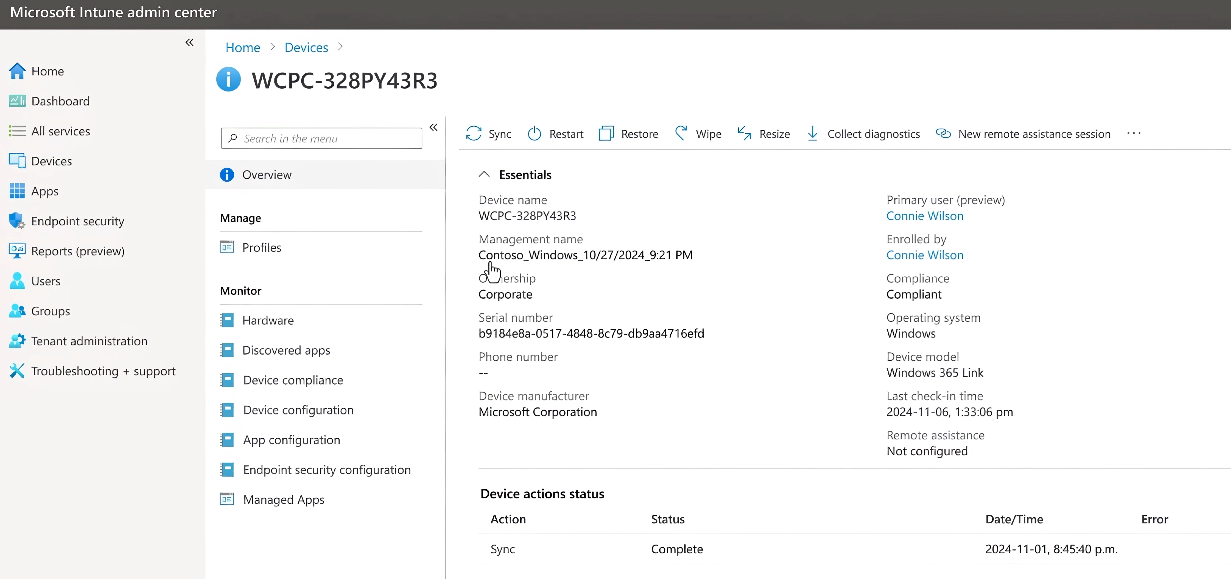Image resolution: width=1231 pixels, height=579 pixels.
Task: Click the Reports (preview) monitor icon
Action: coord(17,251)
